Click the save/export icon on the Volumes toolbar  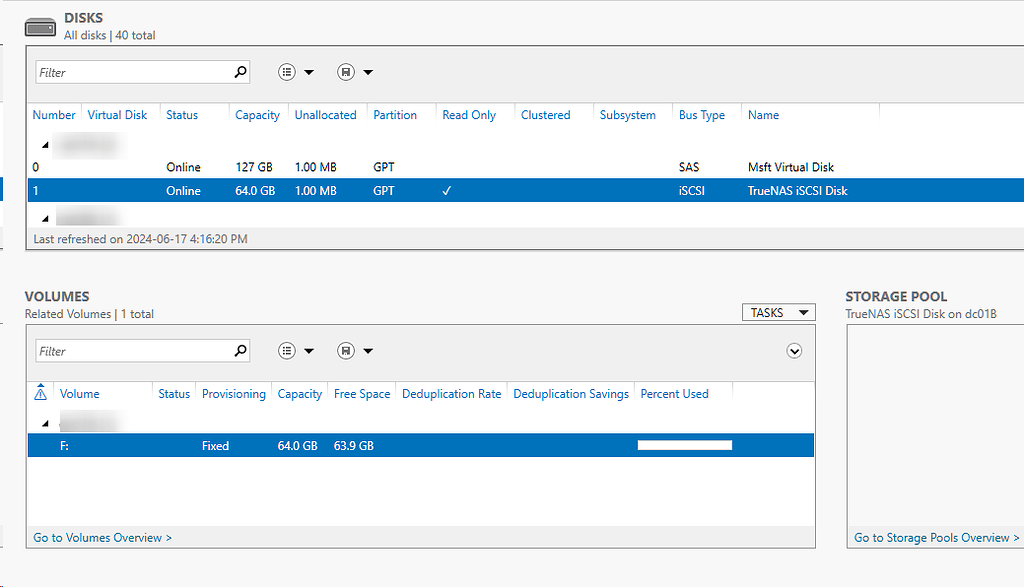click(x=344, y=351)
